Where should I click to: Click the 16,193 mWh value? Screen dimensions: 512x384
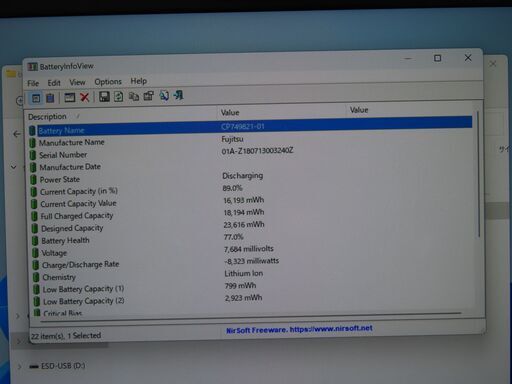click(x=244, y=200)
